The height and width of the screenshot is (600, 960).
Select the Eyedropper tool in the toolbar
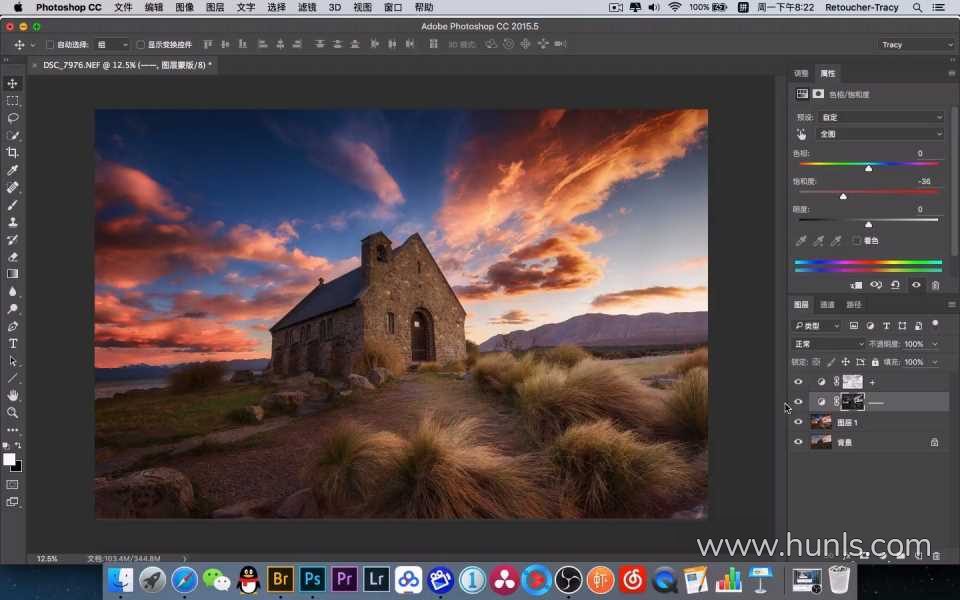(x=12, y=170)
